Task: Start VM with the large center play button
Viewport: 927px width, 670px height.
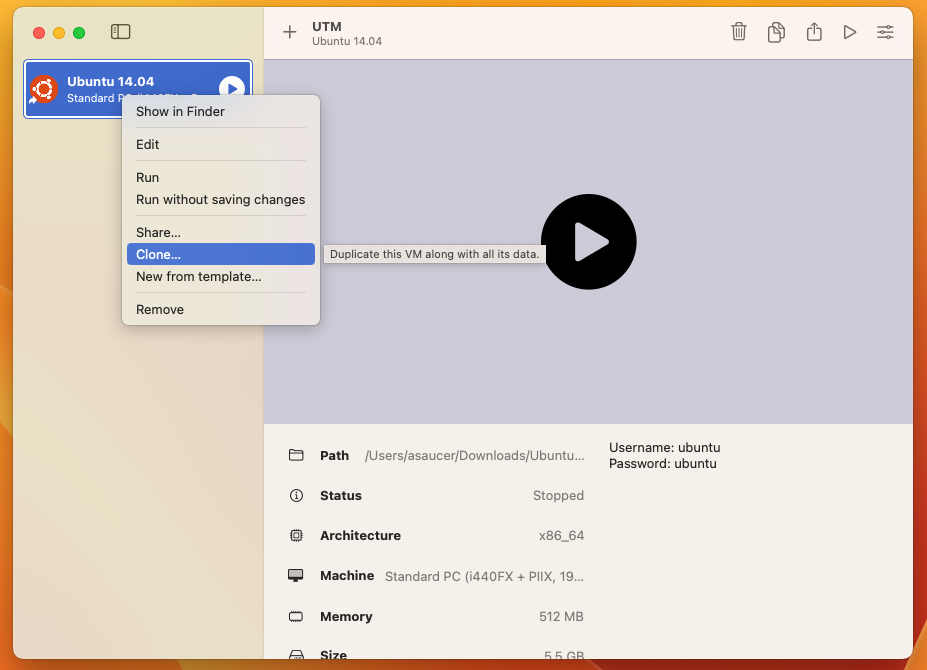Action: coord(588,242)
